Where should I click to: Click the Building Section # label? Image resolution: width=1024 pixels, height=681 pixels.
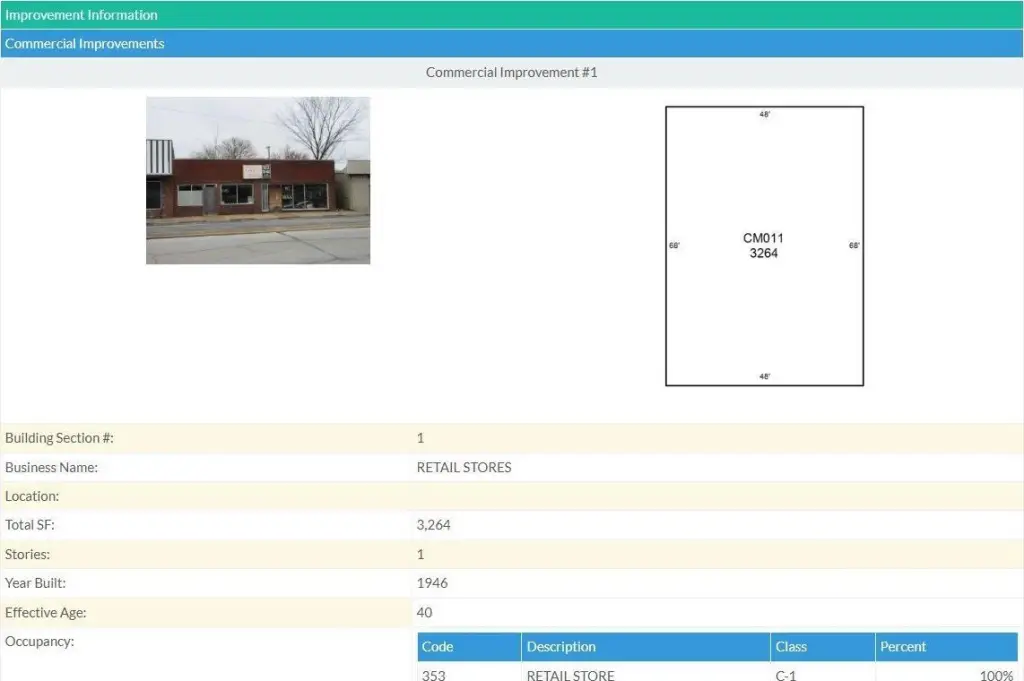pos(66,438)
